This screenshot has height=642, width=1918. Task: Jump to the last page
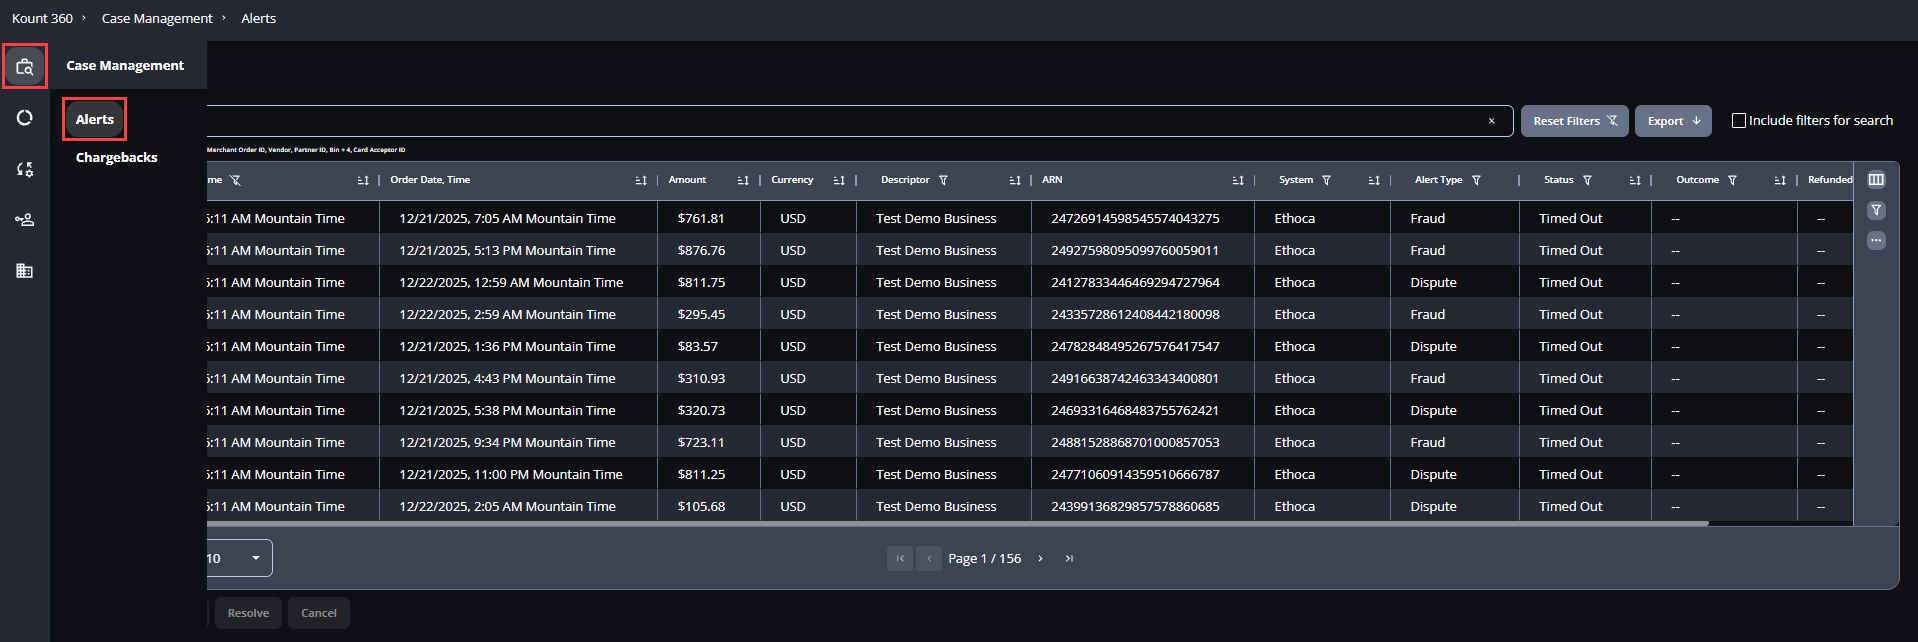click(1069, 559)
